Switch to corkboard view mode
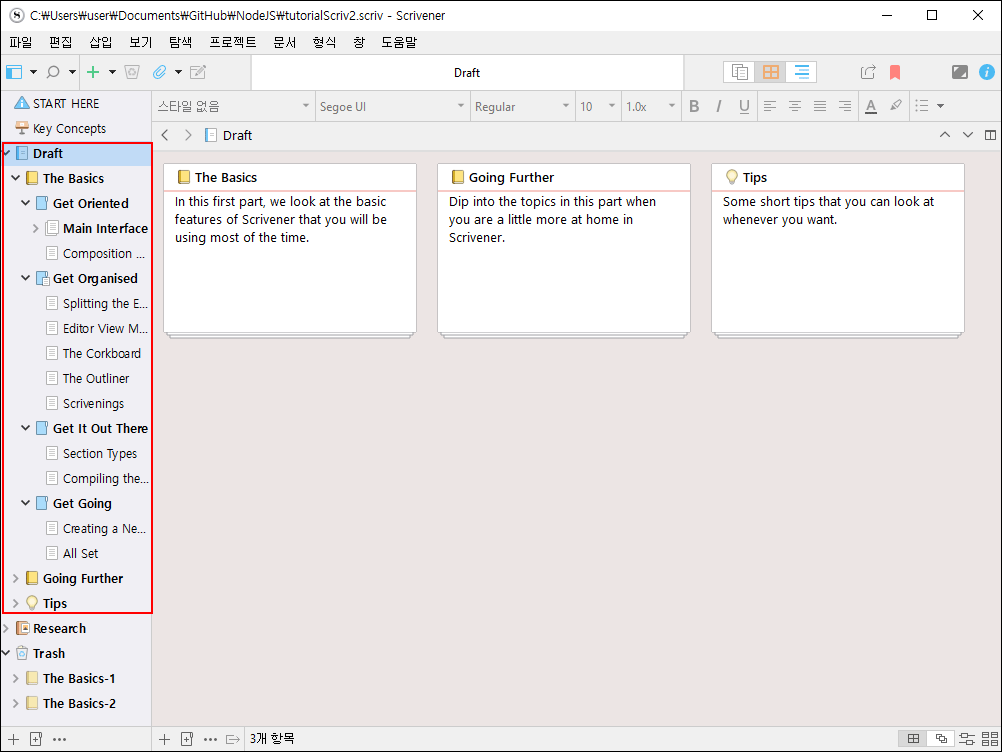Screen dimensions: 1002x752 click(x=771, y=72)
